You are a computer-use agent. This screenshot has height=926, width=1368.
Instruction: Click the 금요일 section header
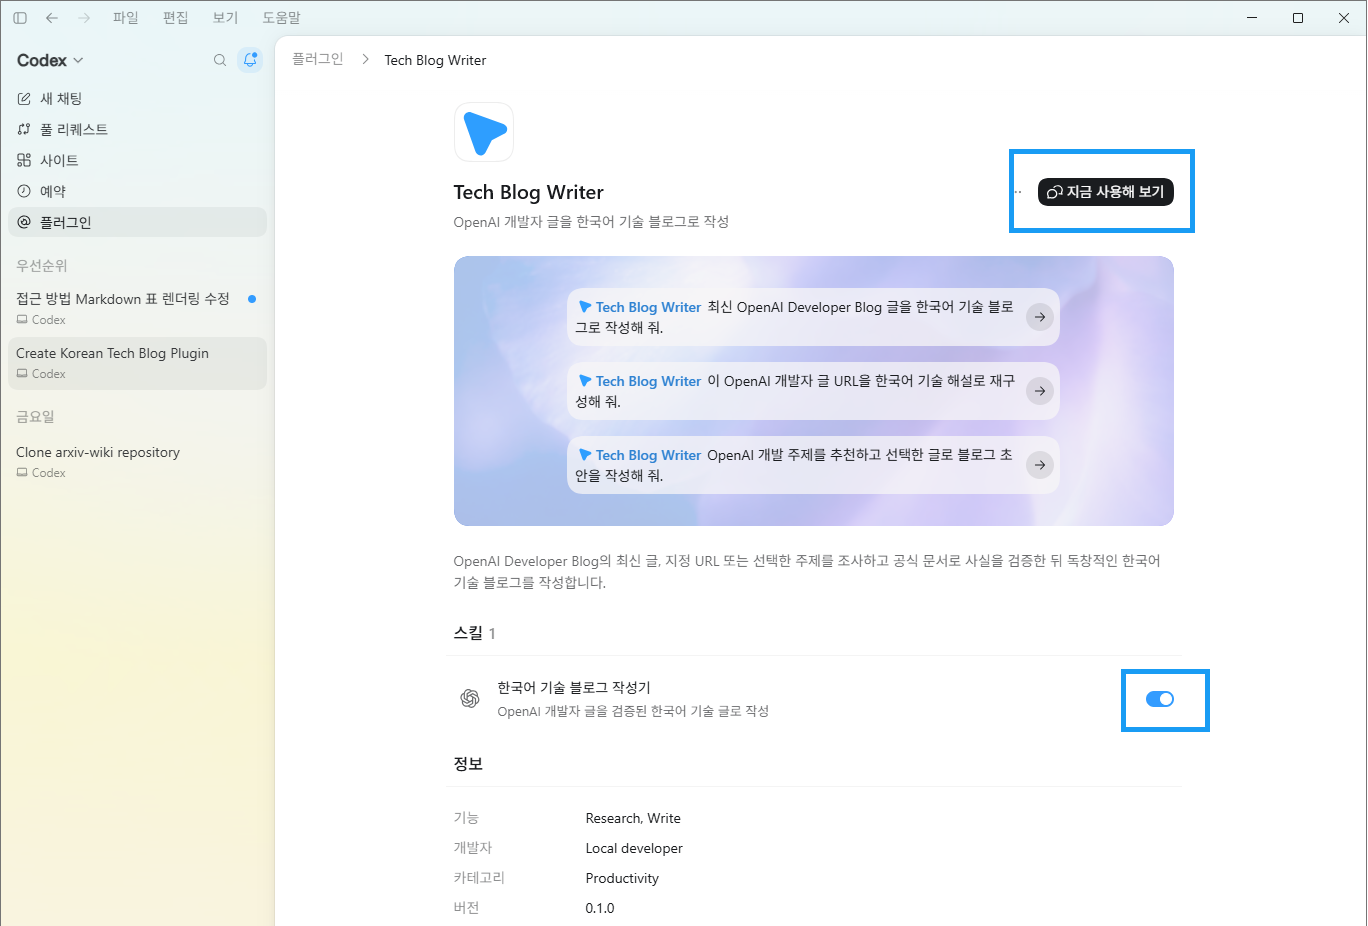[35, 417]
